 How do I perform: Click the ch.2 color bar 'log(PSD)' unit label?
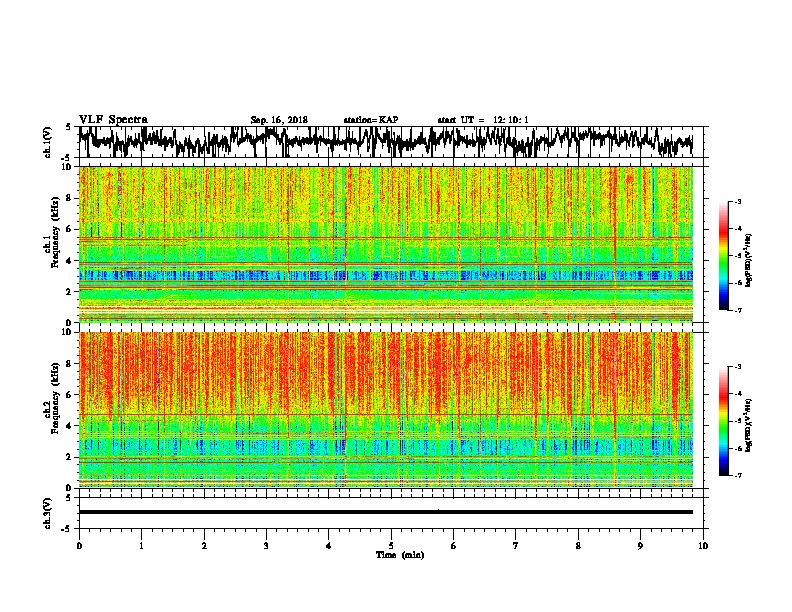(x=748, y=426)
